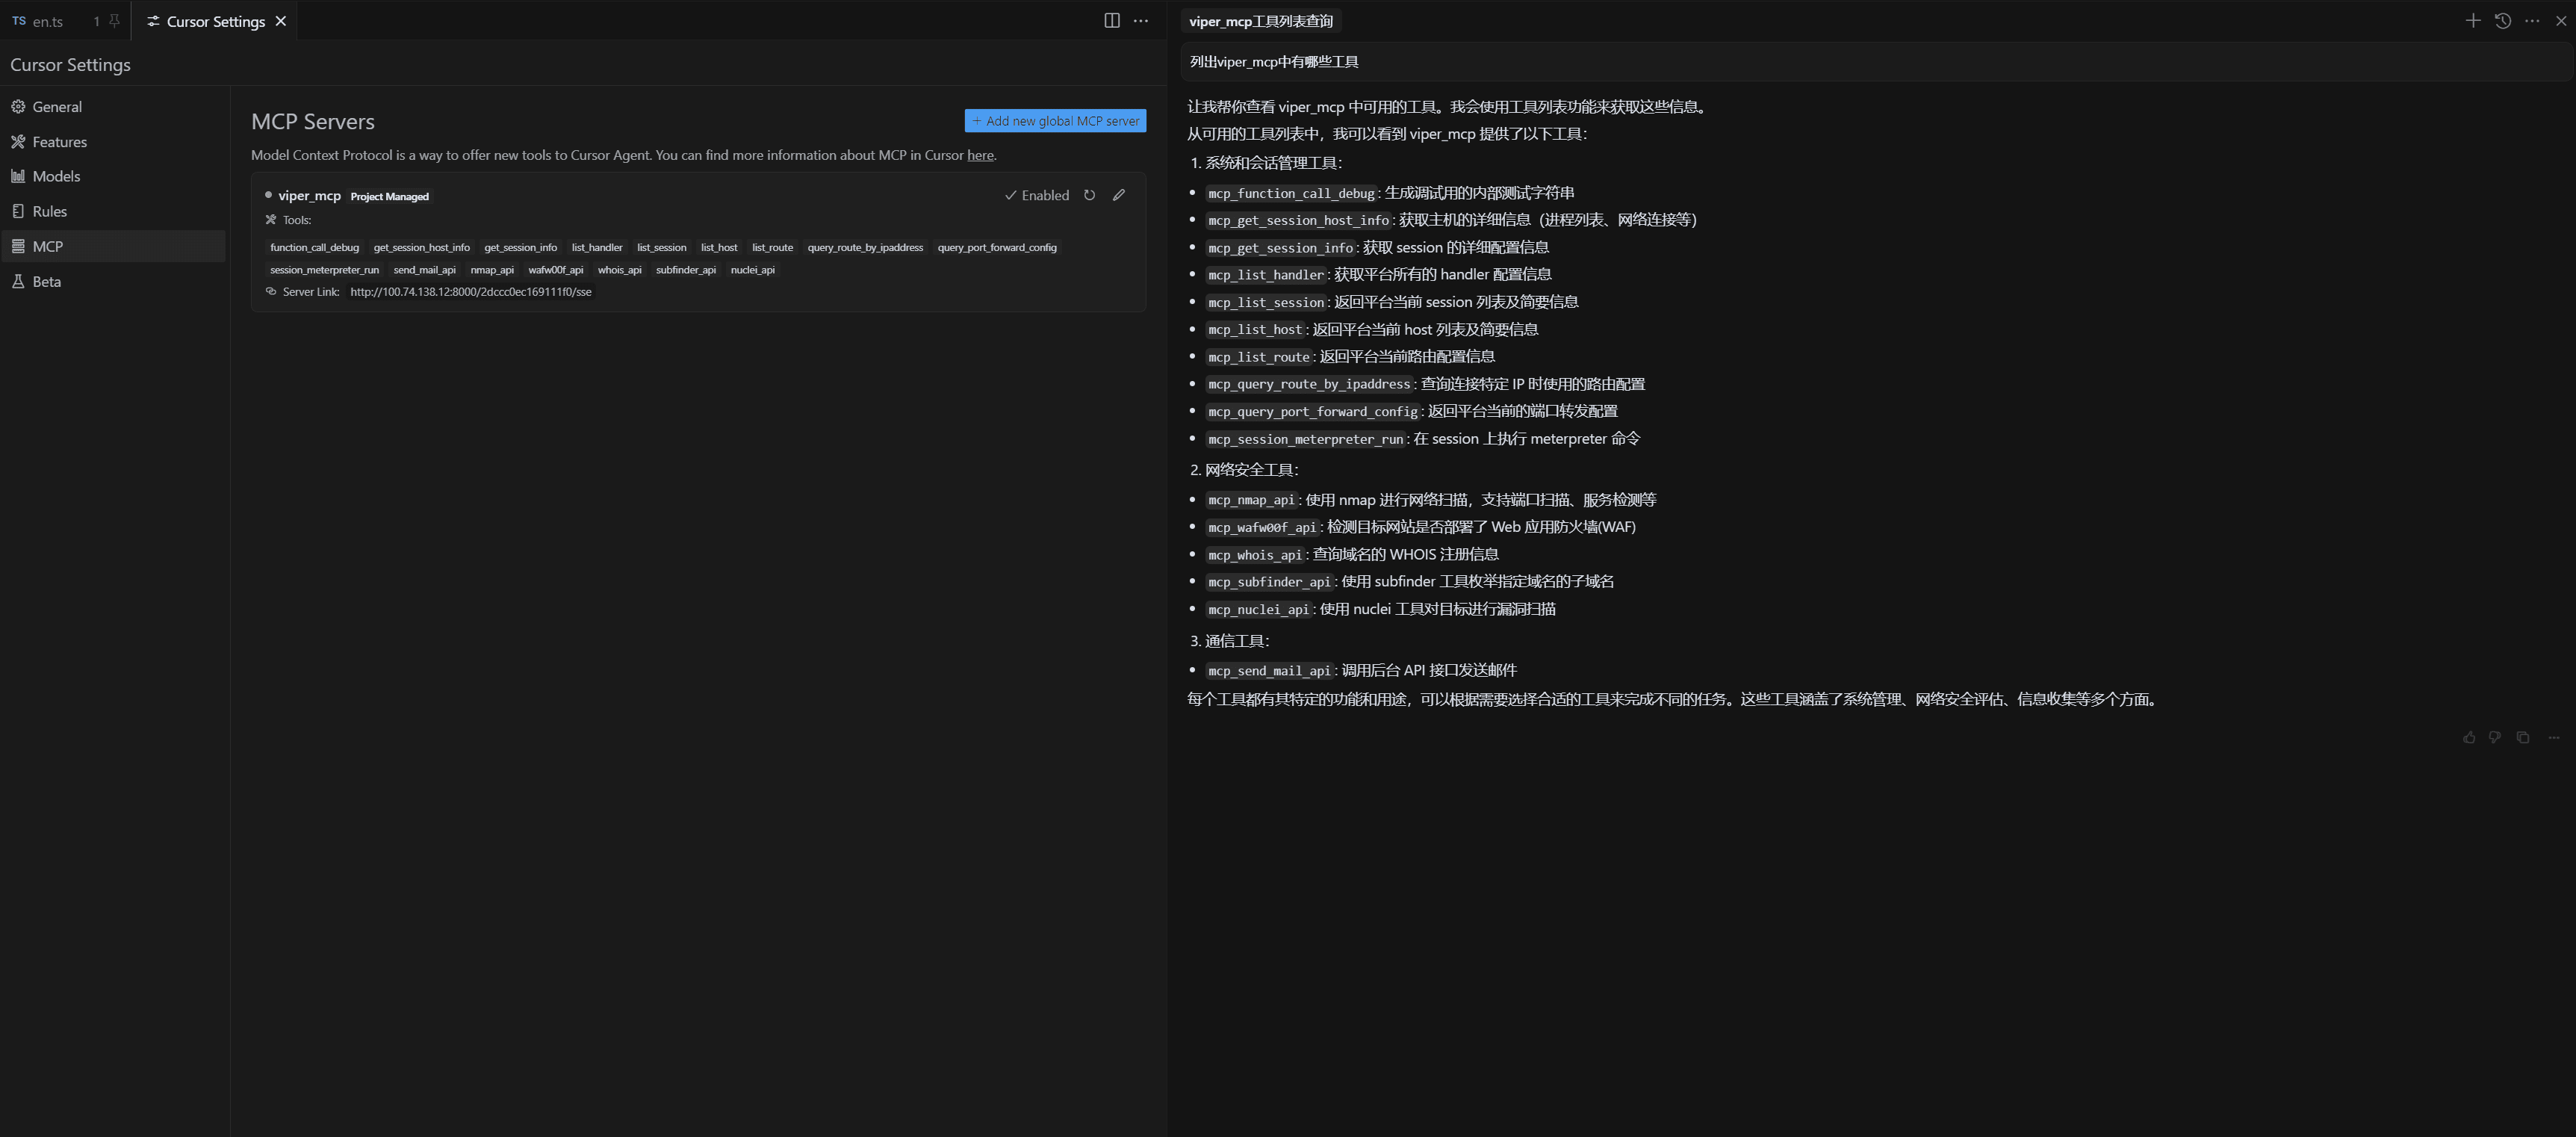Split the editor with the layout icon

point(1111,20)
